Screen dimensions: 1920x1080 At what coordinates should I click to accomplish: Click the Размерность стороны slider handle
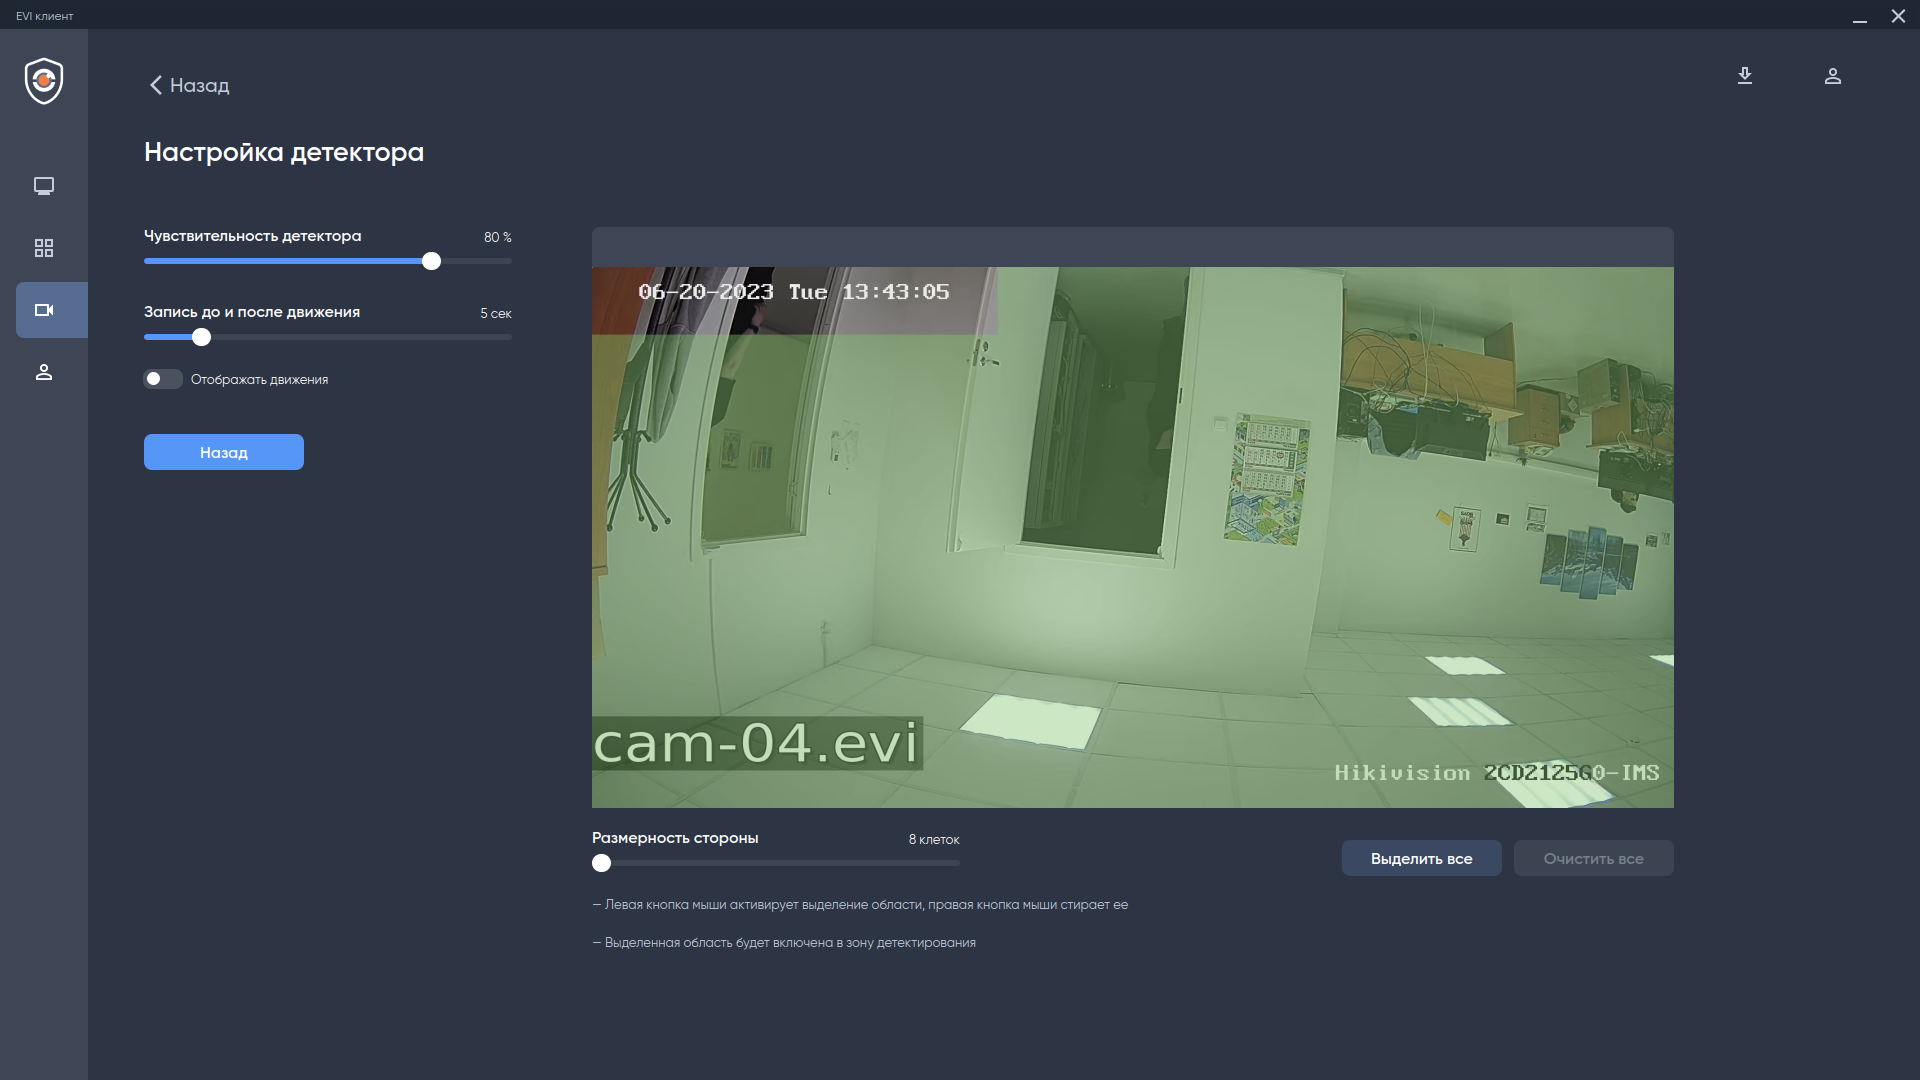coord(601,863)
